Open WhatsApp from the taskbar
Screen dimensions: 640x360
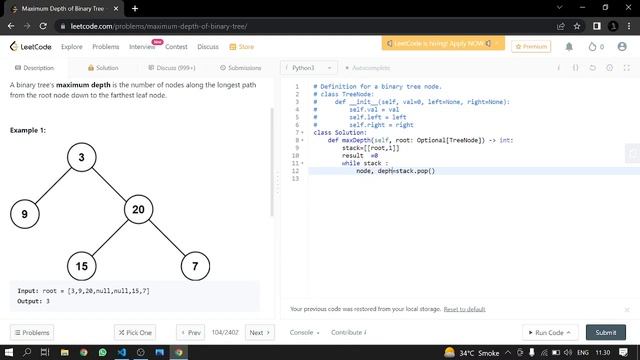pos(102,352)
